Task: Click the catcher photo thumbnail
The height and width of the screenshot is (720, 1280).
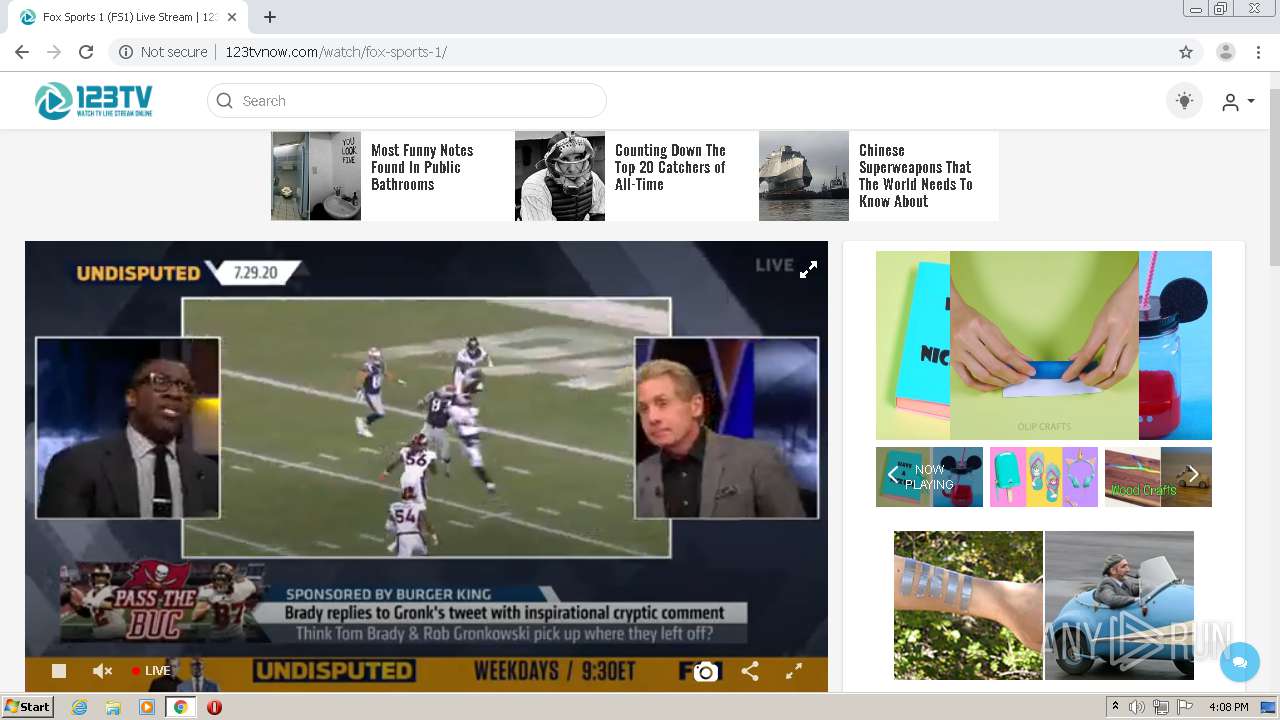Action: click(560, 176)
